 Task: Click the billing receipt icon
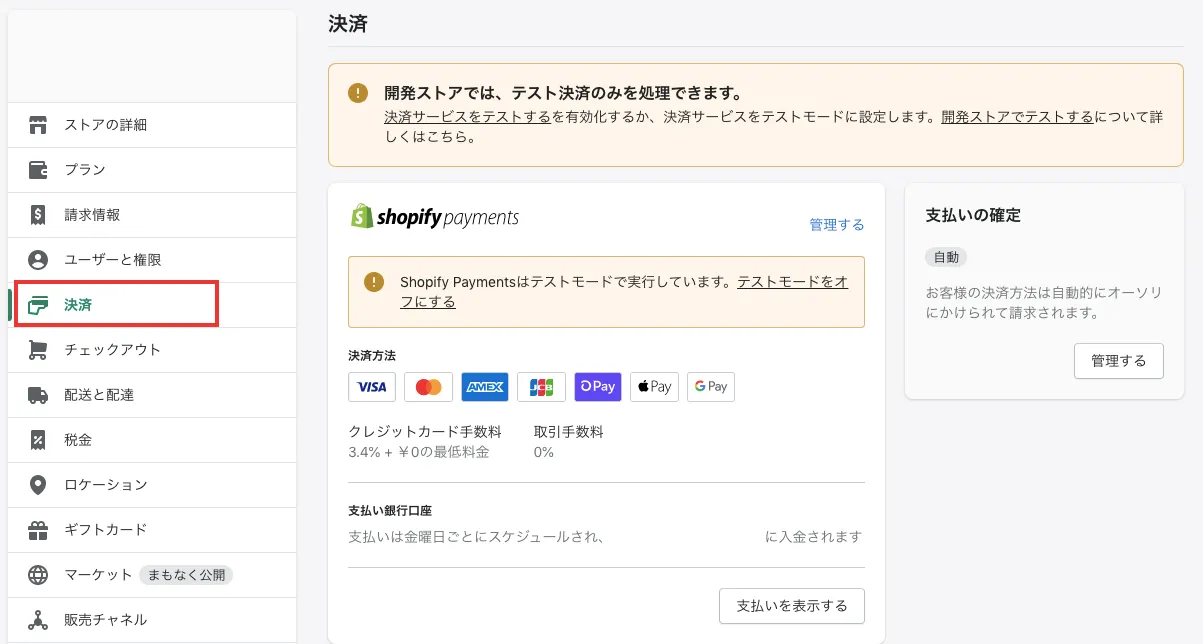click(38, 215)
